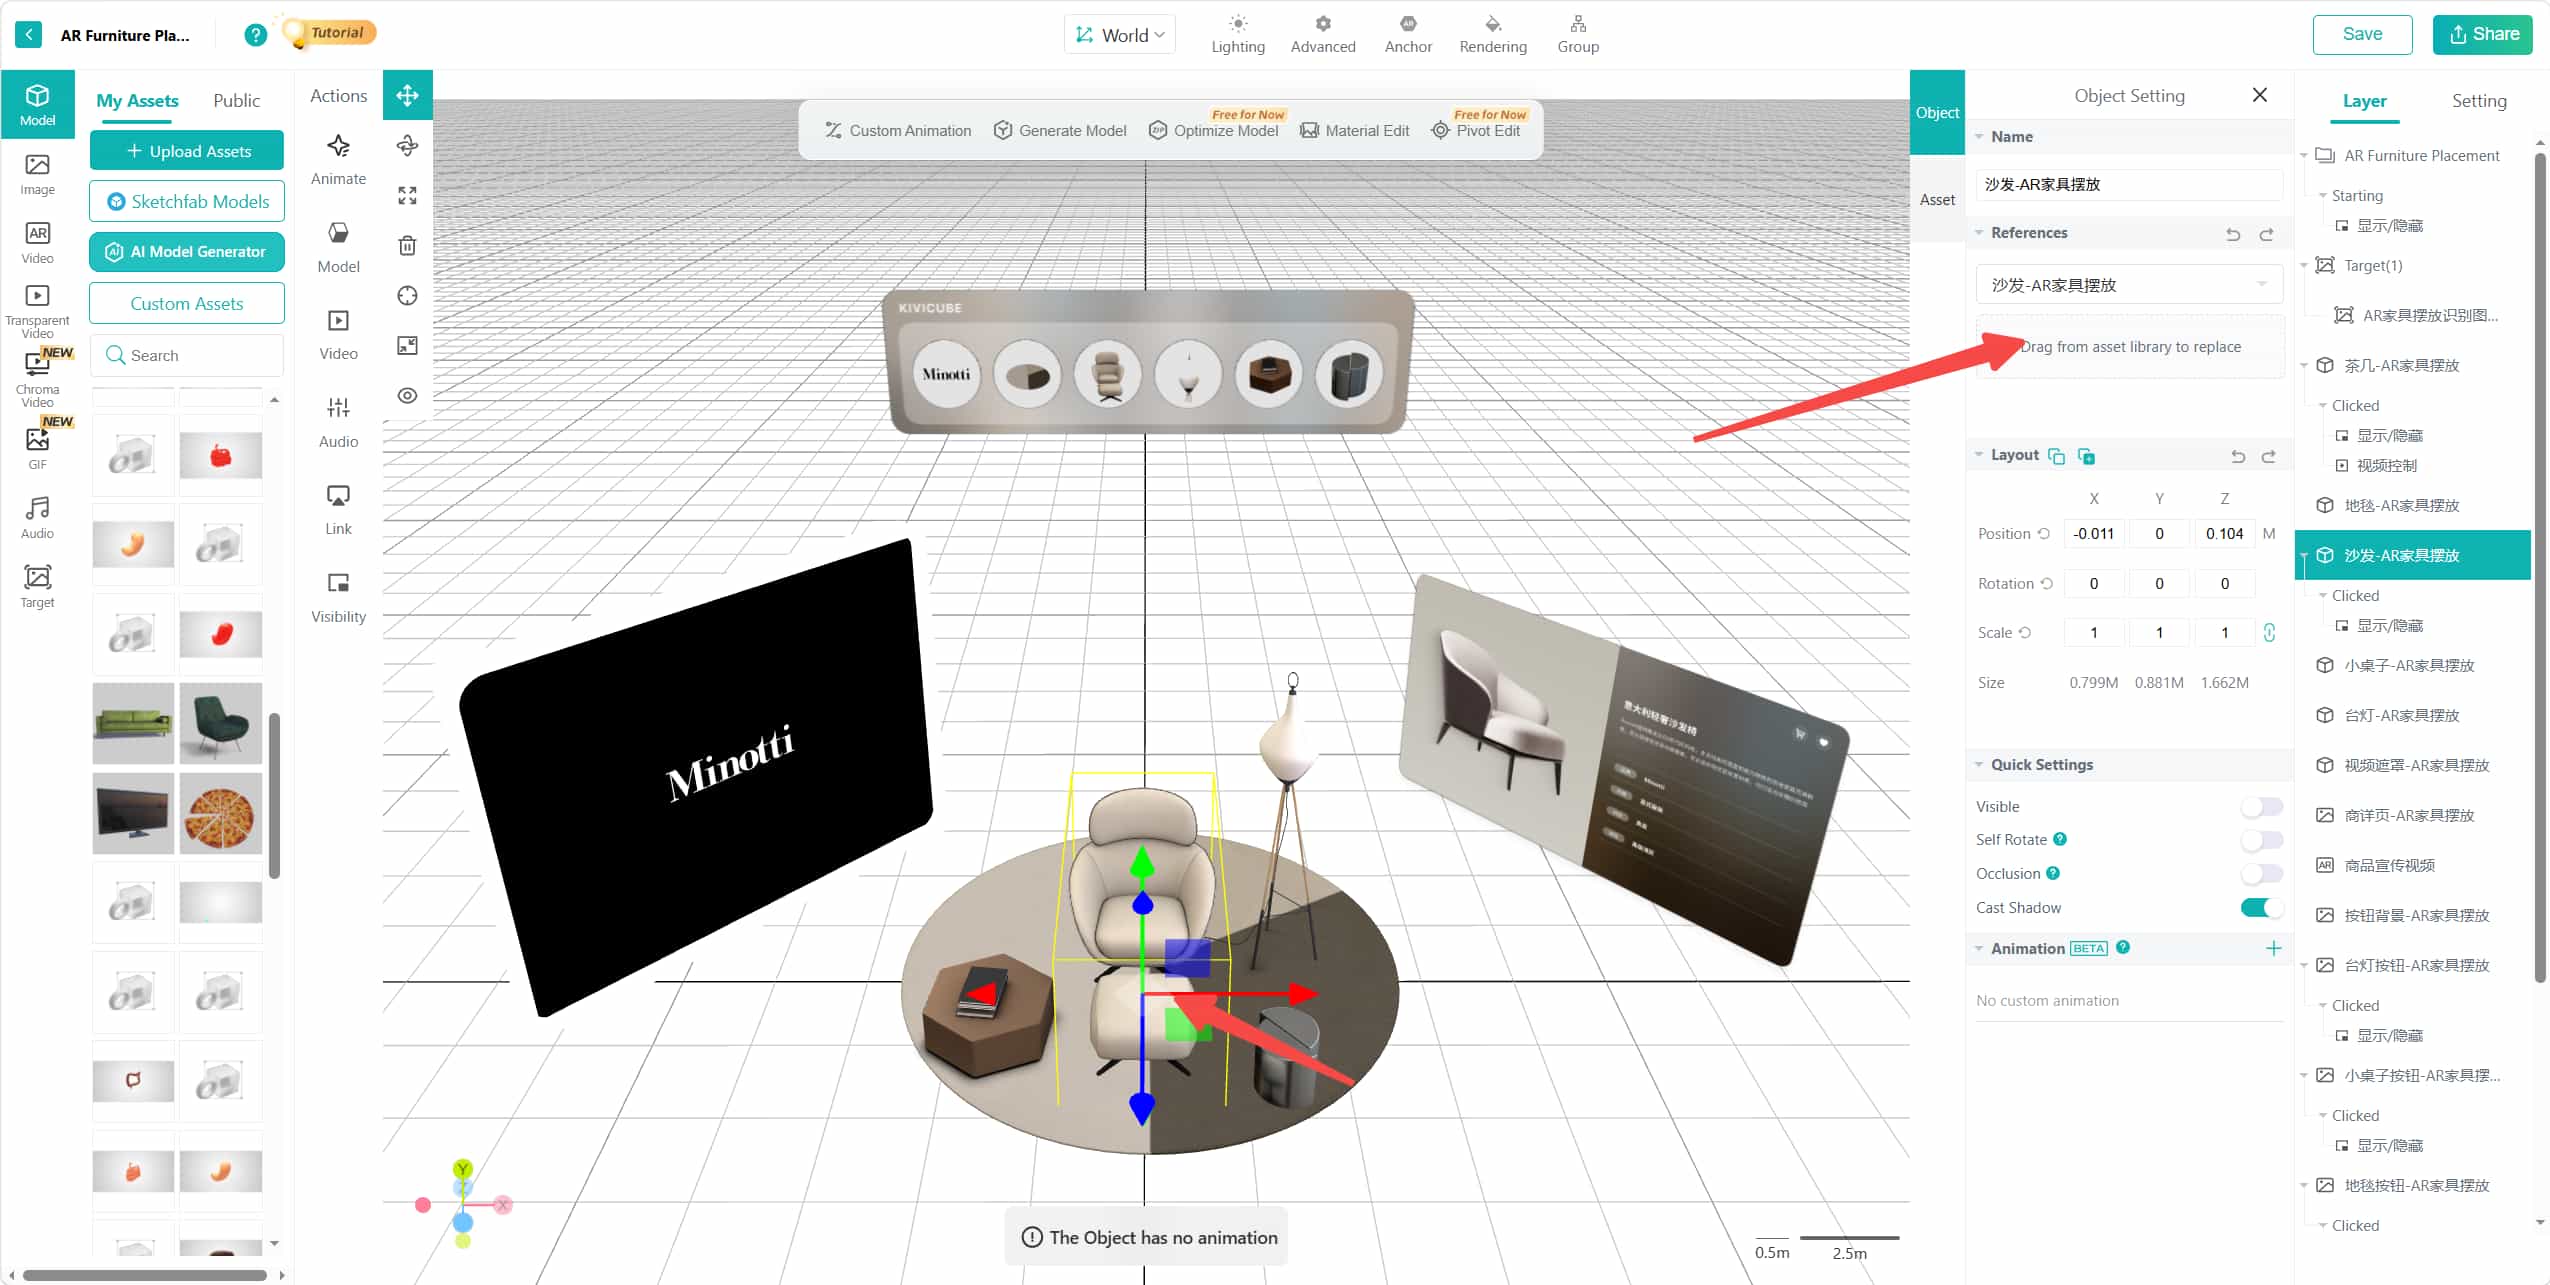Image resolution: width=2550 pixels, height=1285 pixels.
Task: Collapse the Name section
Action: click(x=1979, y=137)
